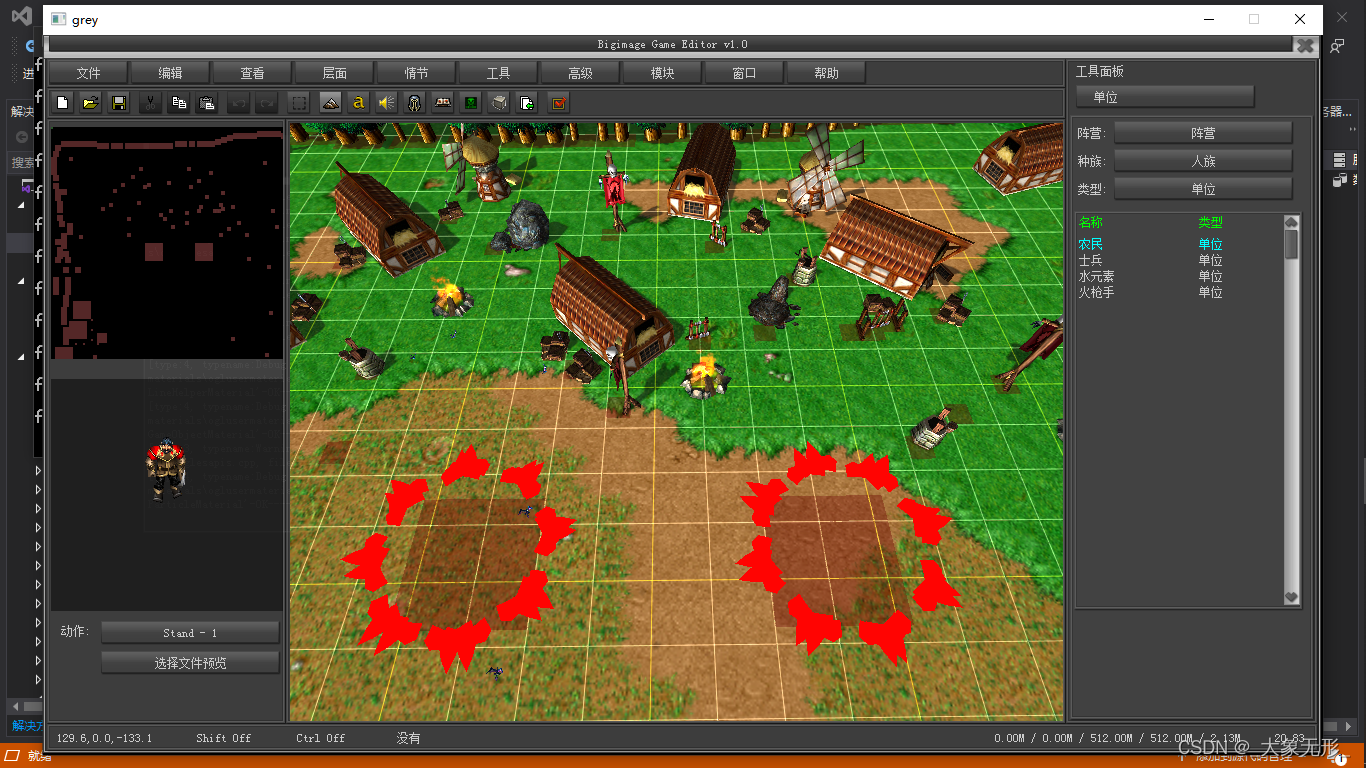The width and height of the screenshot is (1366, 768).
Task: Open the 编辑 menu
Action: tap(171, 73)
